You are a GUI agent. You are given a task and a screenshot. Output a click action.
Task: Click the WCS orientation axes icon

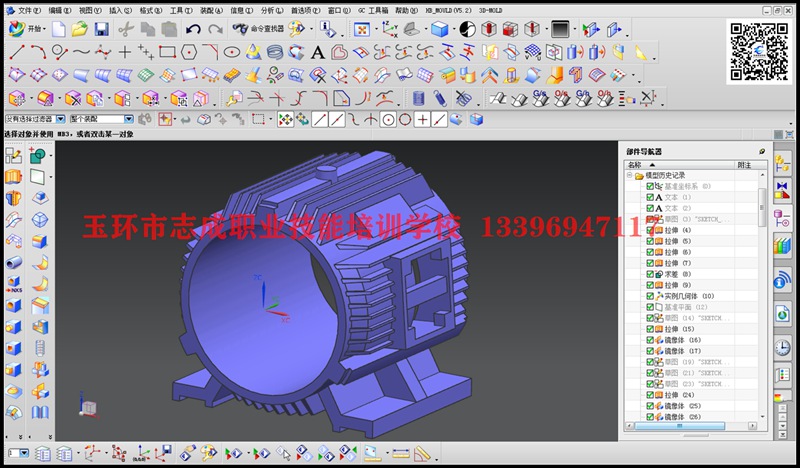coord(390,30)
